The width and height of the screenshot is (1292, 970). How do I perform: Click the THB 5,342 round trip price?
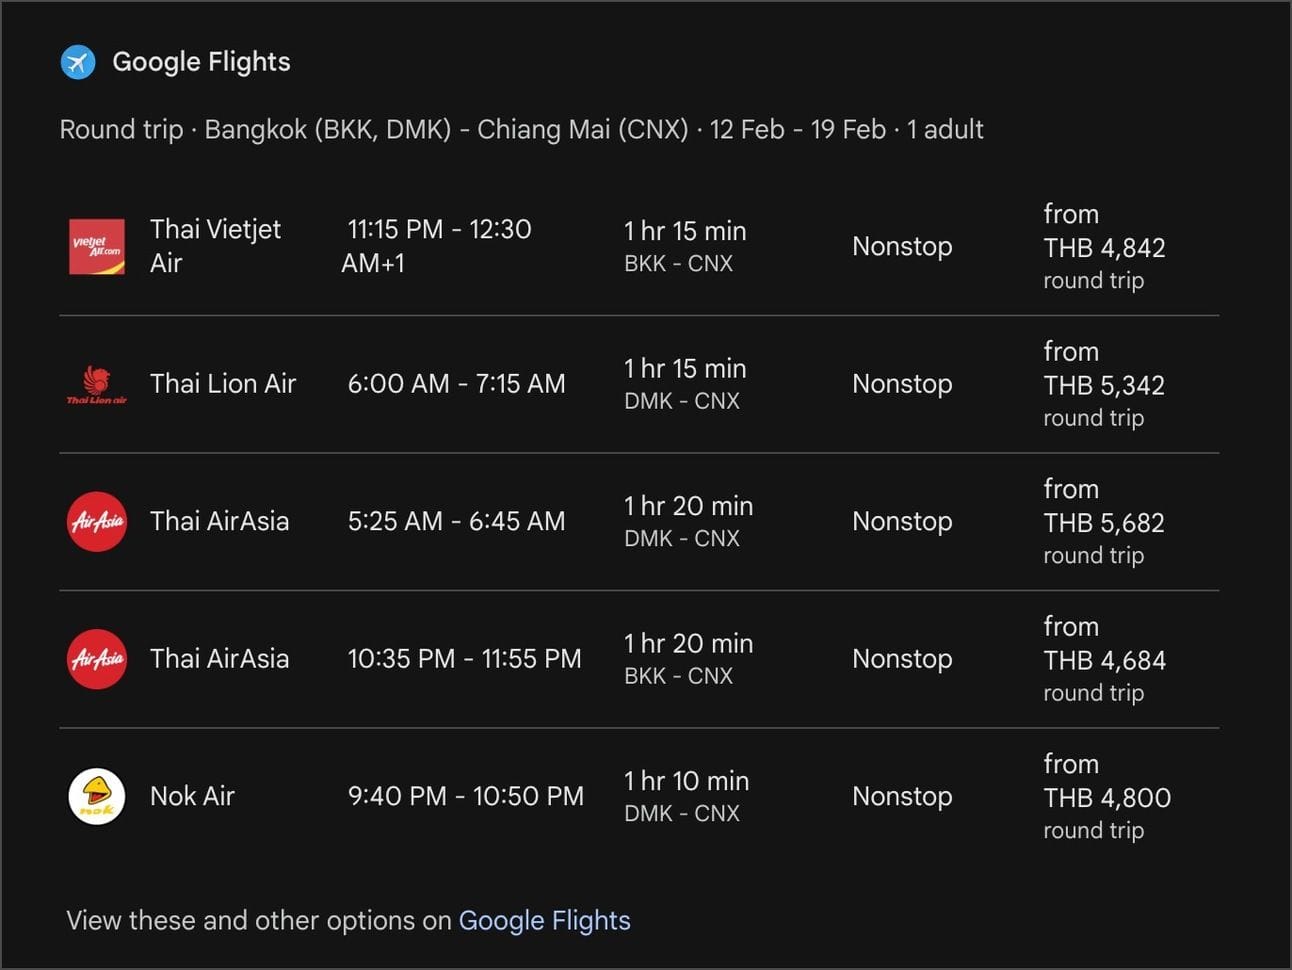[1104, 386]
